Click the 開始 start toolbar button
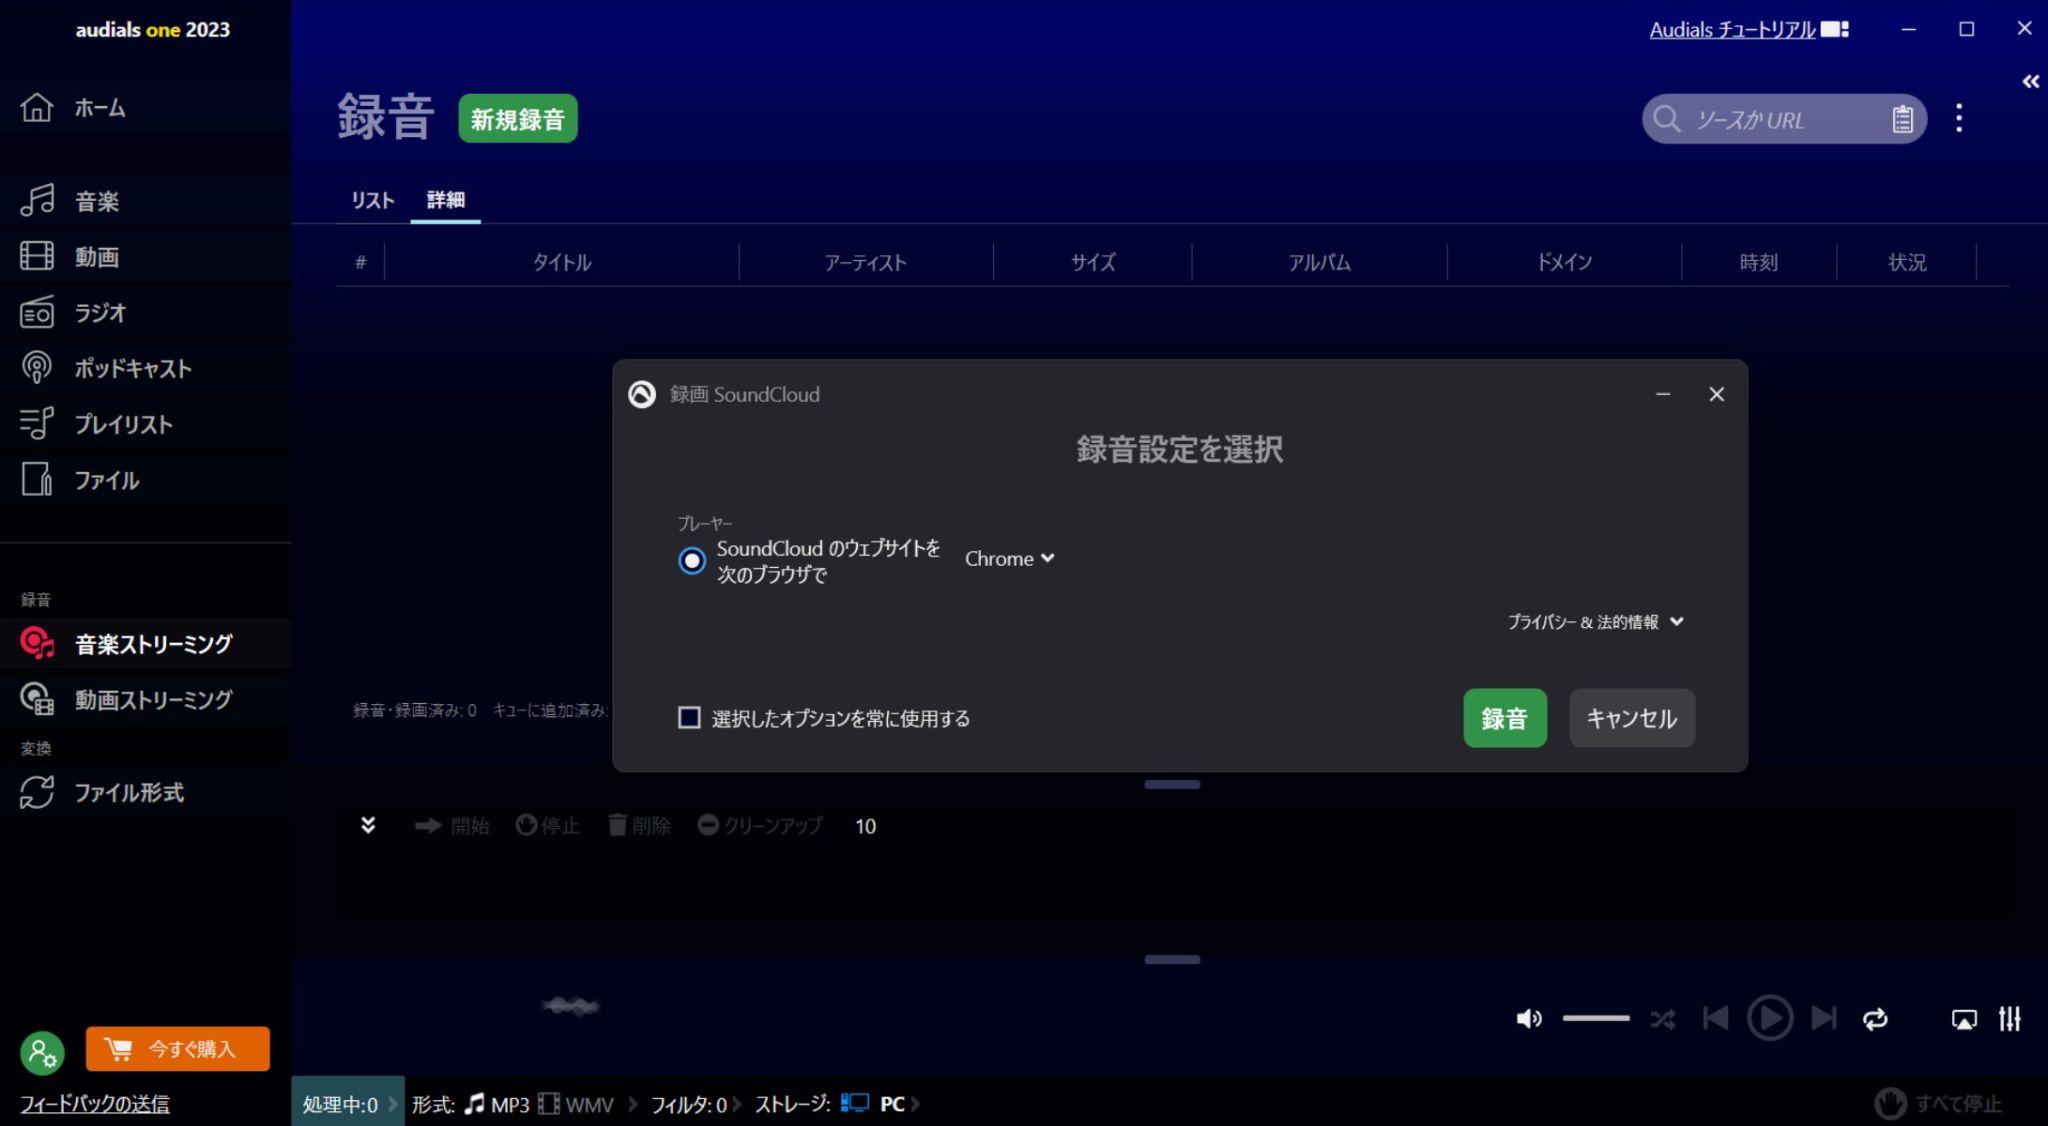 point(452,826)
